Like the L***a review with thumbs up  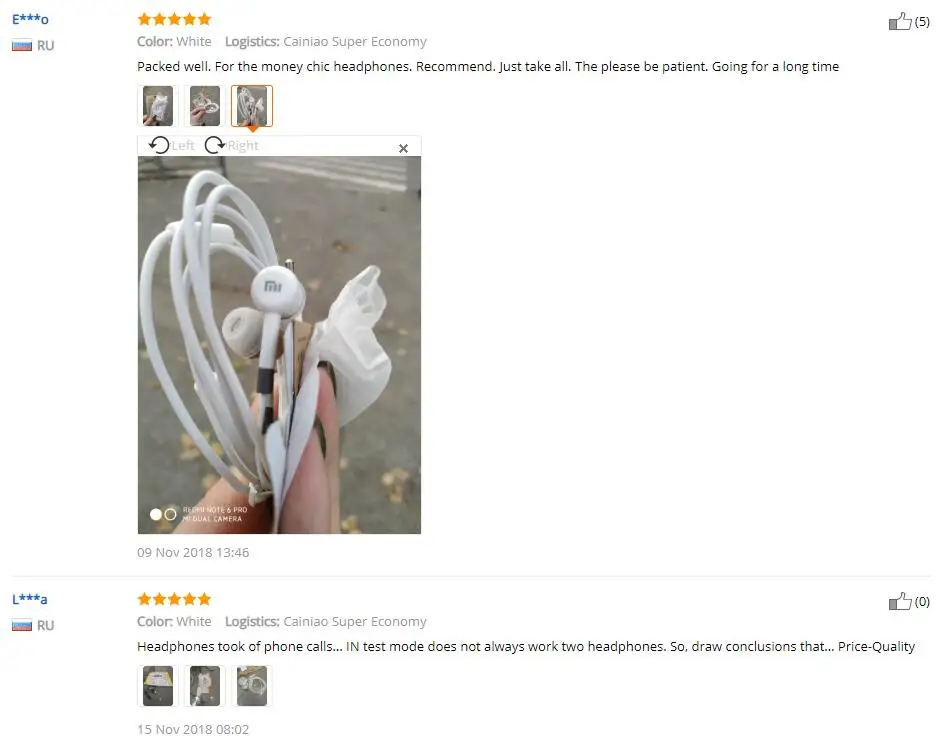(x=900, y=601)
